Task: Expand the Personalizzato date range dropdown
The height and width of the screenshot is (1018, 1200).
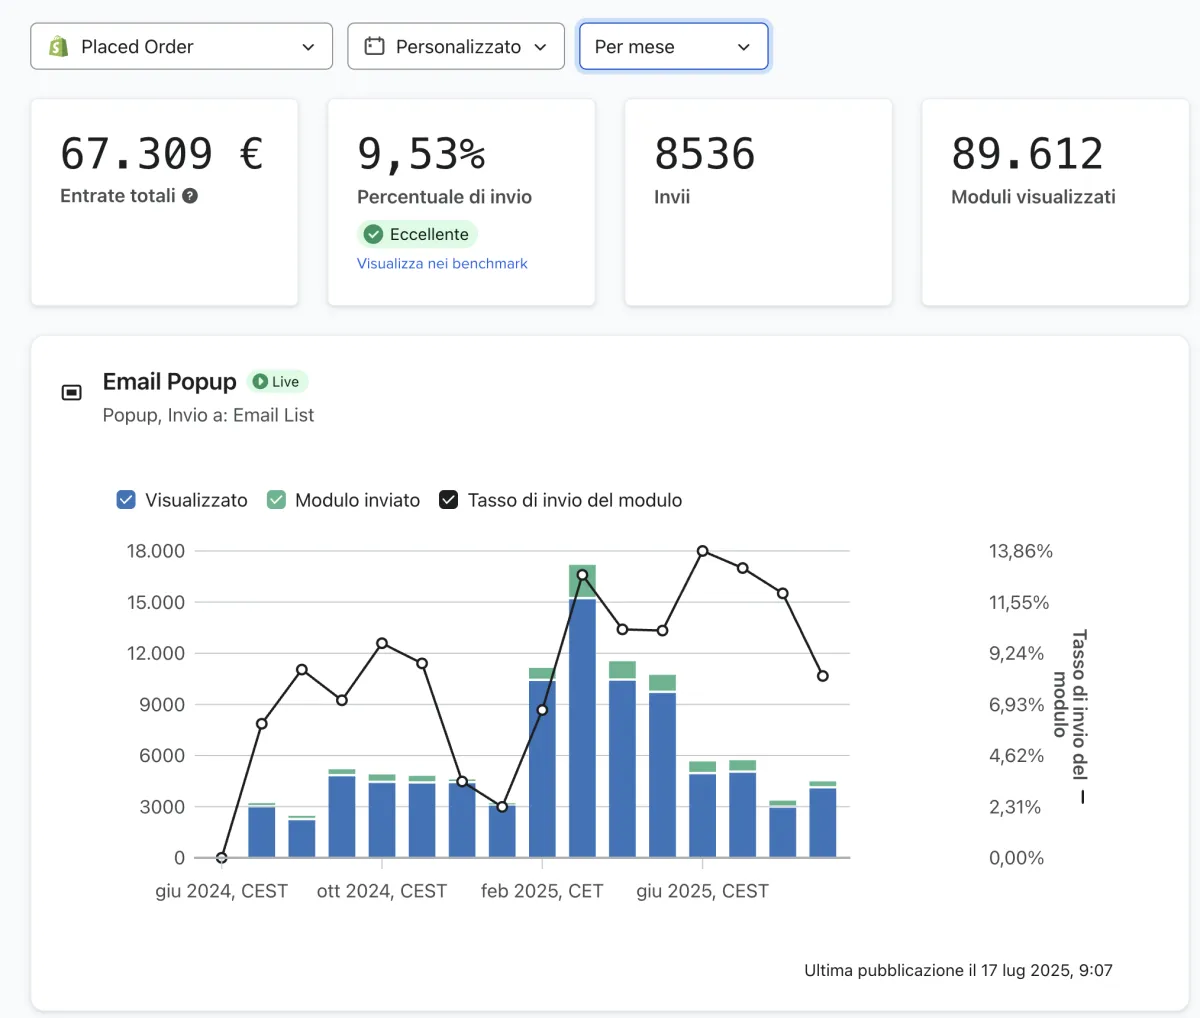Action: [x=456, y=46]
